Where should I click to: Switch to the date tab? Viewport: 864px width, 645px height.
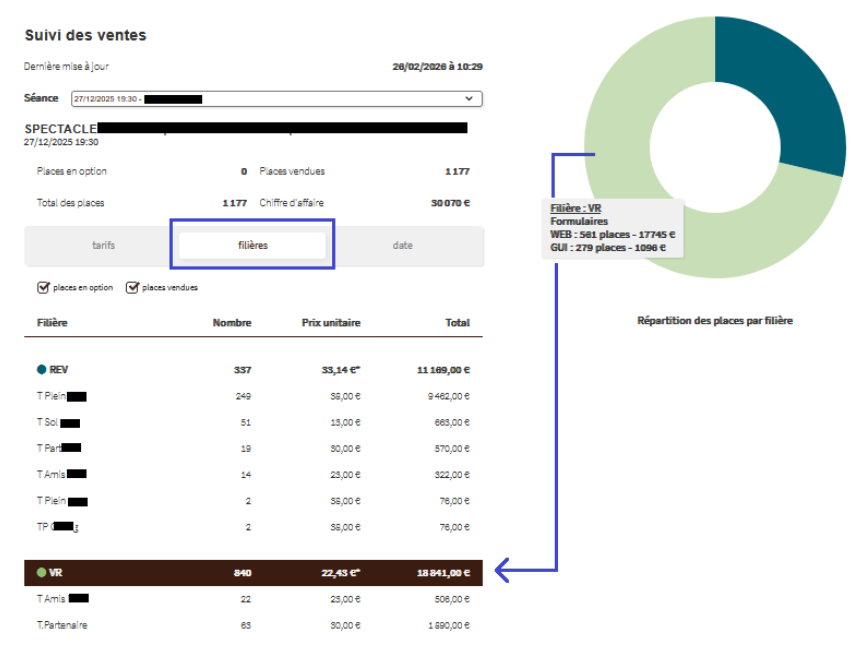click(x=402, y=246)
